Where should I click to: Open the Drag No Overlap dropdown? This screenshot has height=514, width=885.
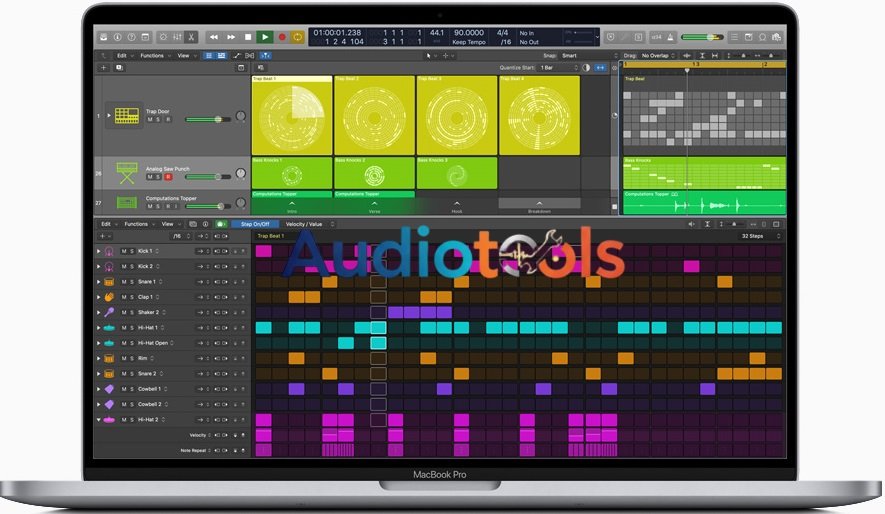tap(658, 56)
